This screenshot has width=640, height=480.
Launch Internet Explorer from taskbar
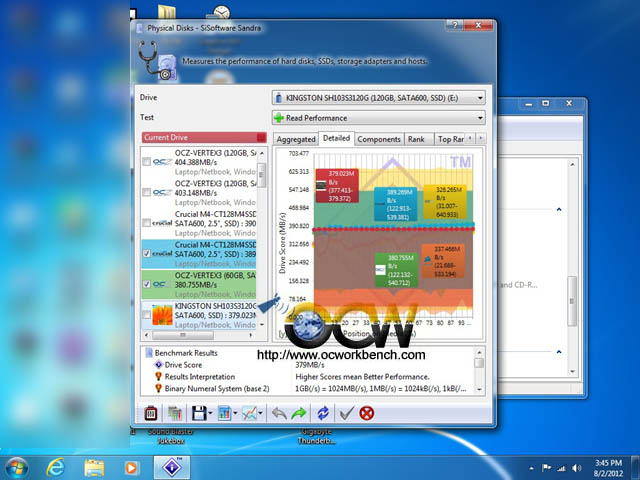click(55, 467)
